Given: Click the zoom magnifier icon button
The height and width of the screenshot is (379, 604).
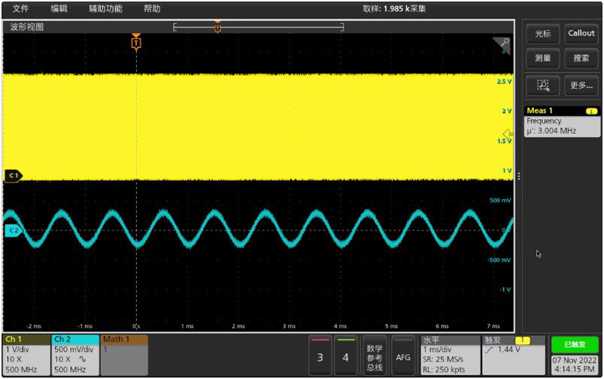Looking at the screenshot, I should coord(543,85).
